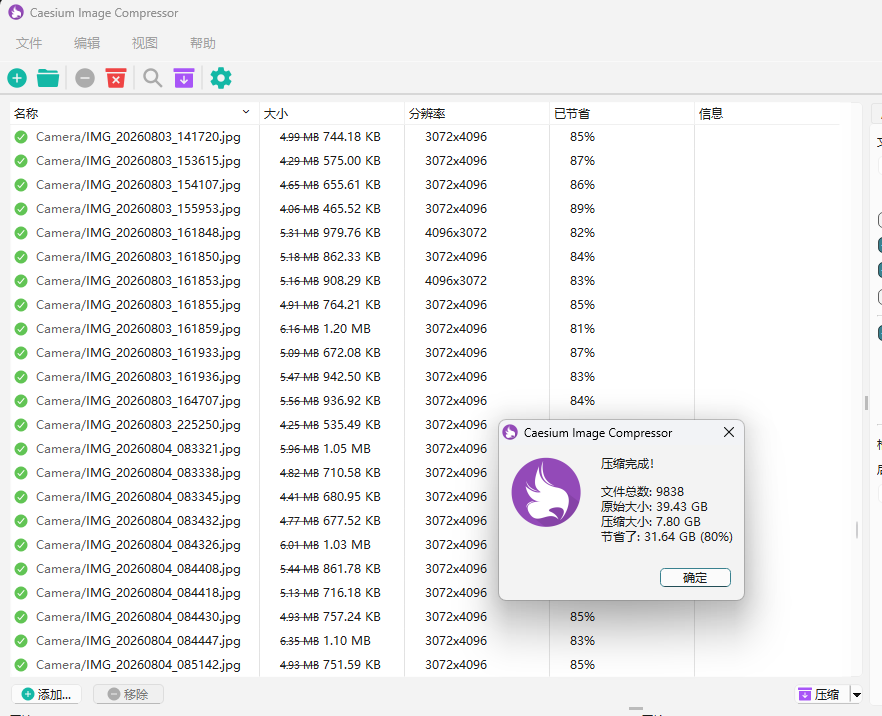Click the 信息 column header
This screenshot has width=882, height=716.
(x=767, y=114)
